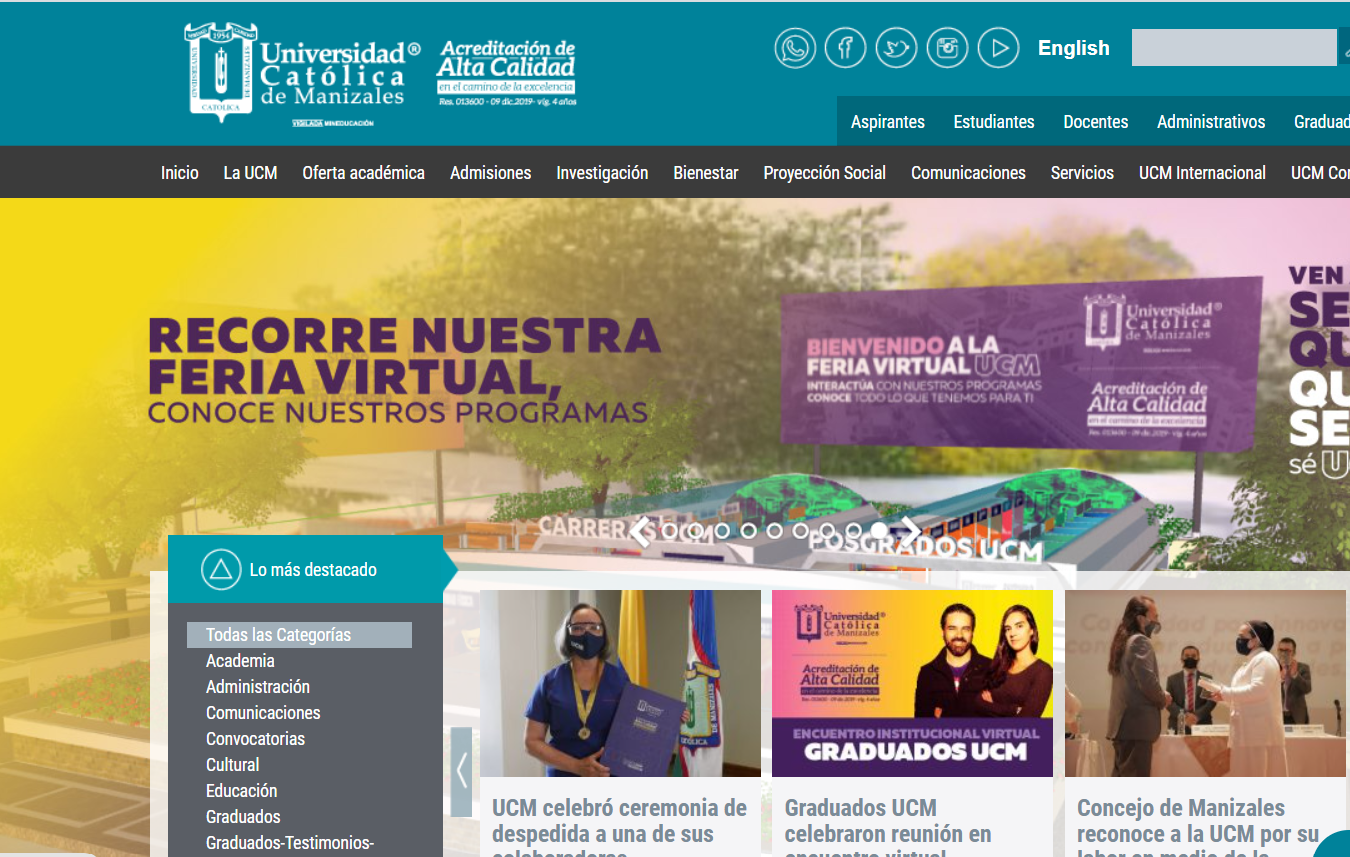Select the filled active slide indicator dot
The width and height of the screenshot is (1350, 857).
(x=878, y=531)
